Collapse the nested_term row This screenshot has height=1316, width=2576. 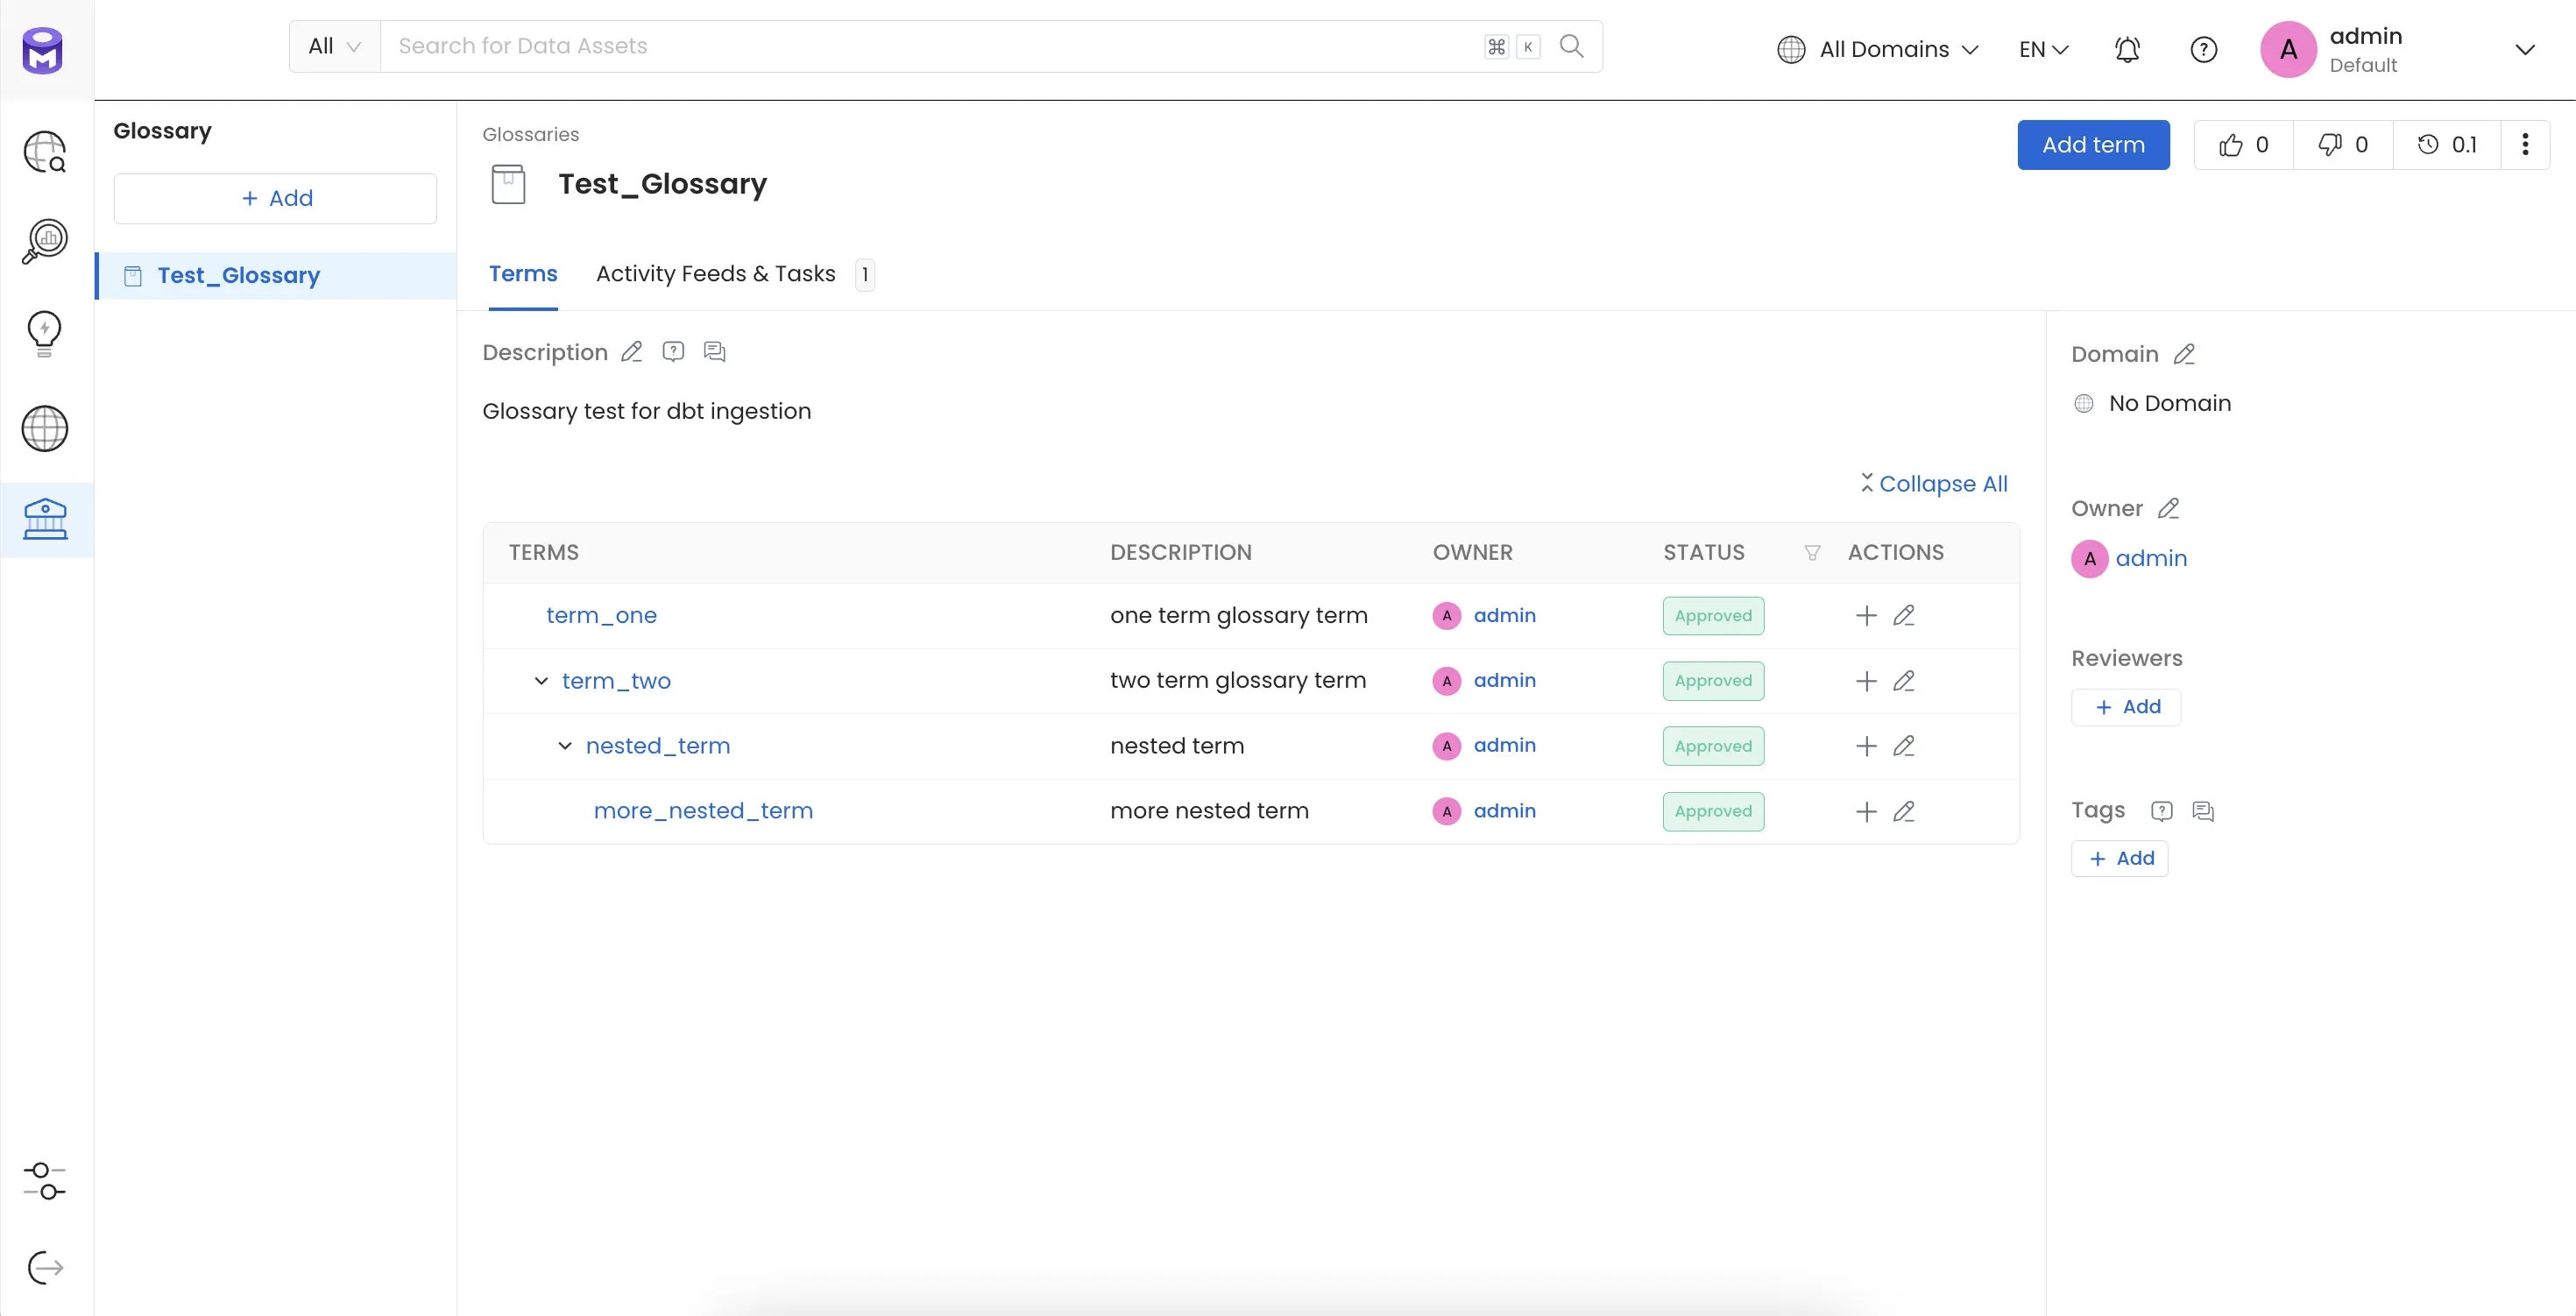tap(565, 746)
